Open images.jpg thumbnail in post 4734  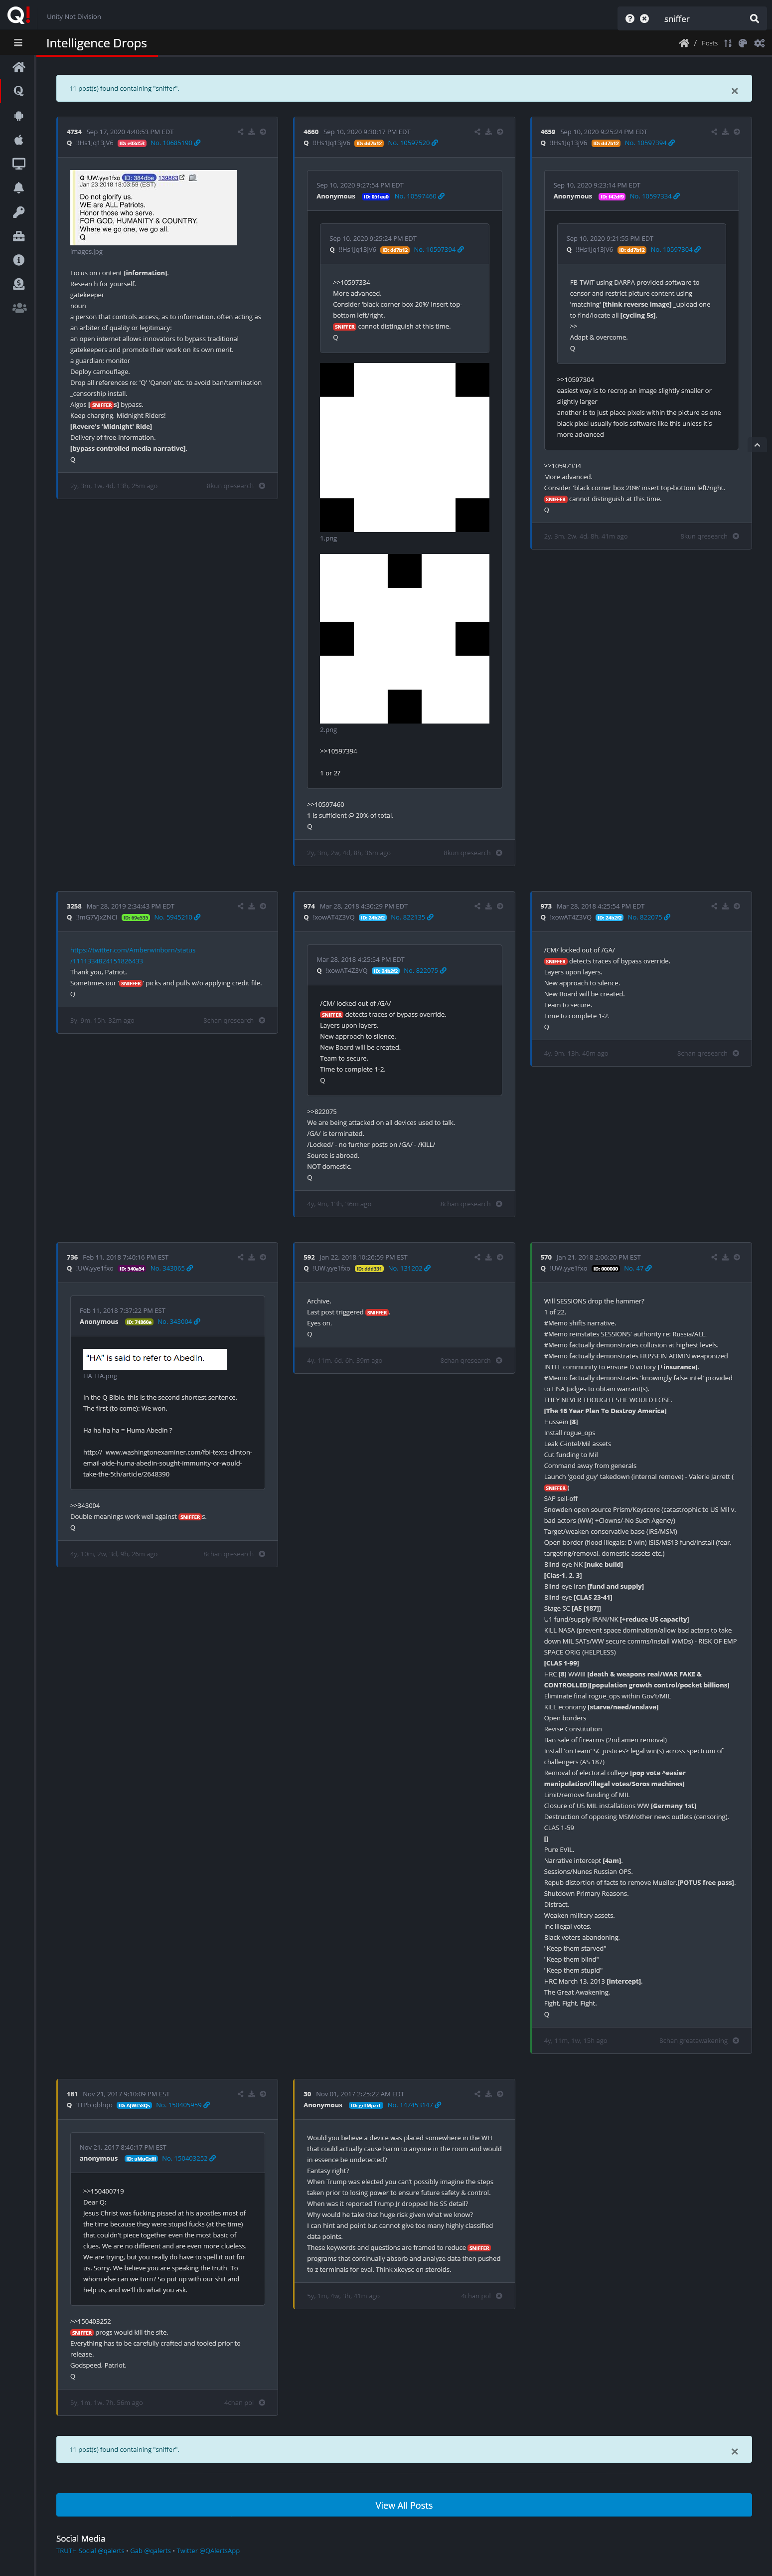pyautogui.click(x=153, y=207)
